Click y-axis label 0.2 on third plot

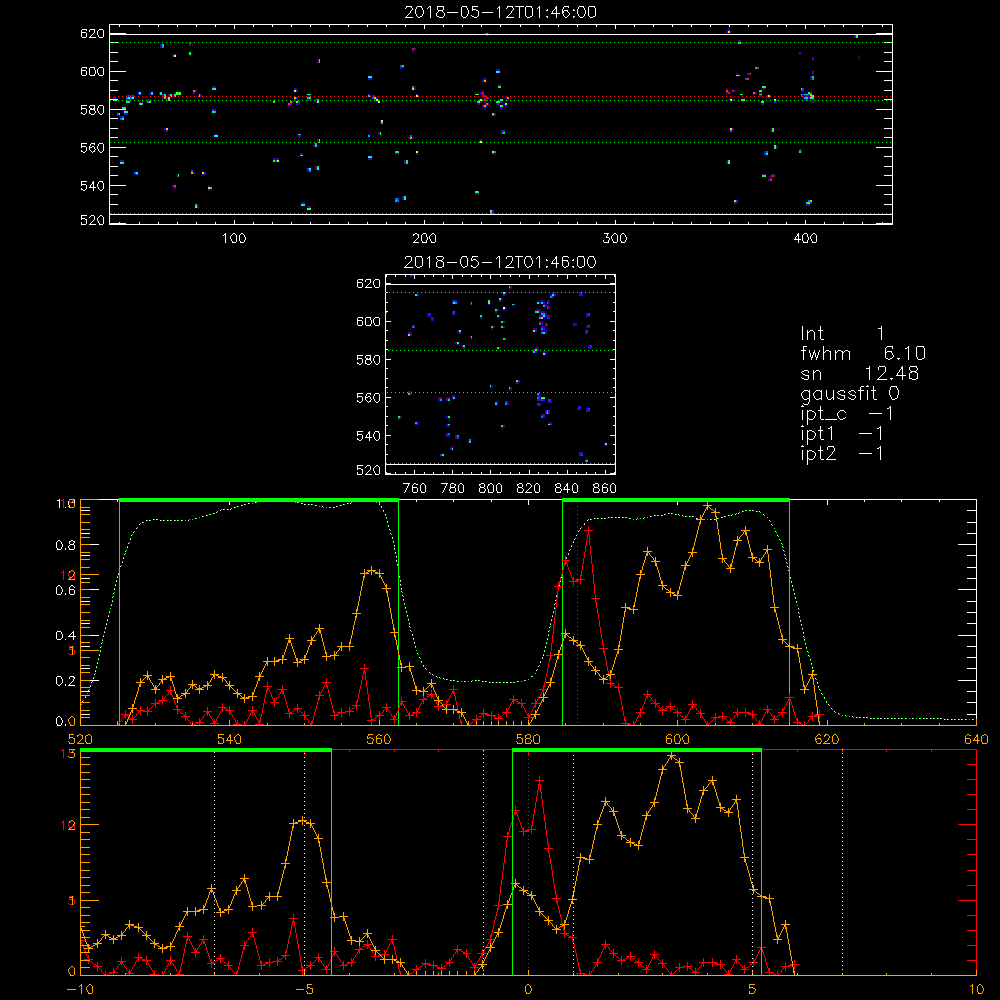point(66,681)
